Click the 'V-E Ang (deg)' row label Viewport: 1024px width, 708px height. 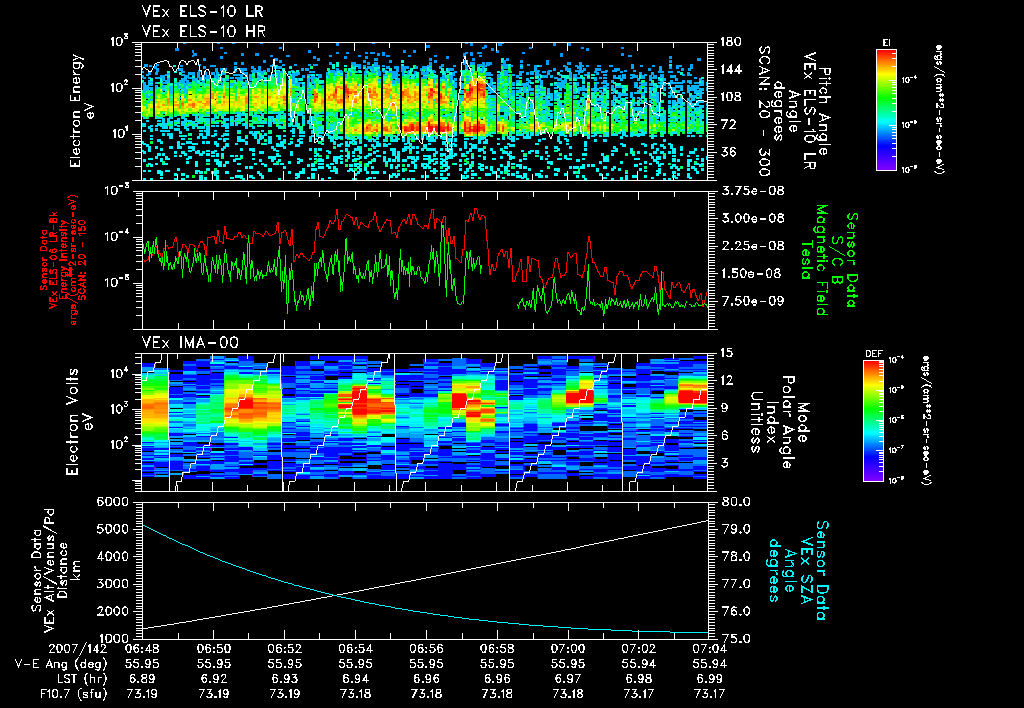(x=60, y=664)
